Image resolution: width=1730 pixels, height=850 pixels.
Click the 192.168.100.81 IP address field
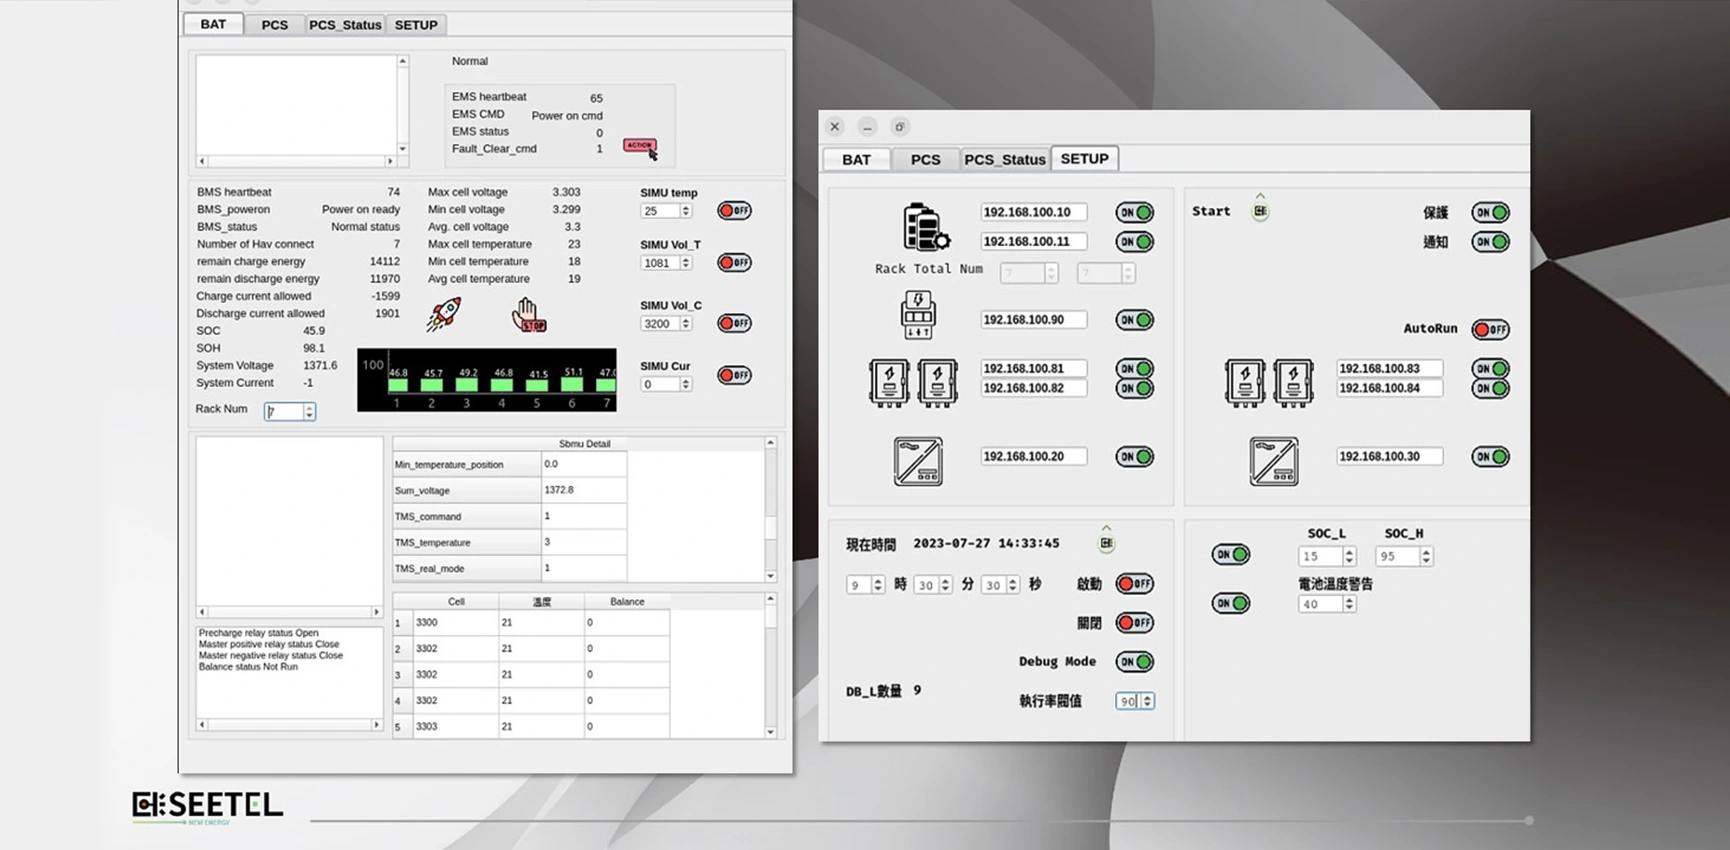click(1033, 368)
